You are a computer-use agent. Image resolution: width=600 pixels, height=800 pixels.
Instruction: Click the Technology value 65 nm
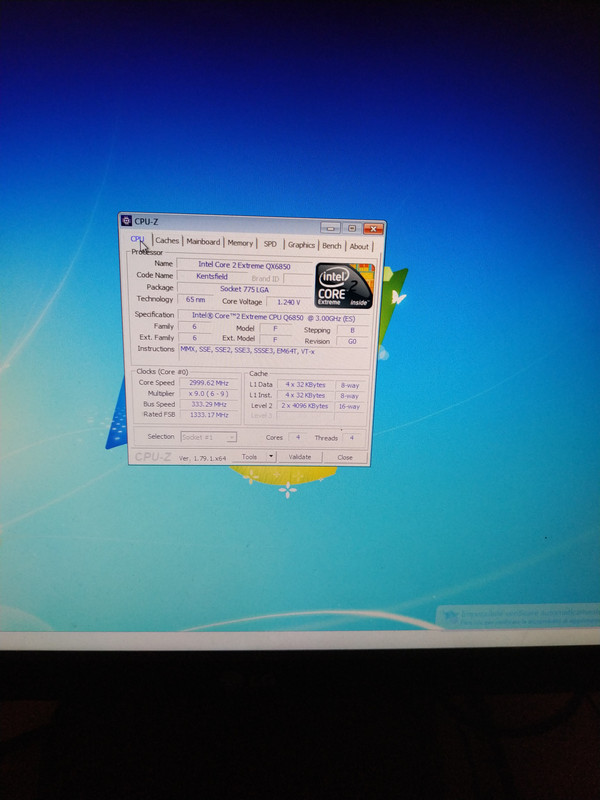click(x=195, y=299)
